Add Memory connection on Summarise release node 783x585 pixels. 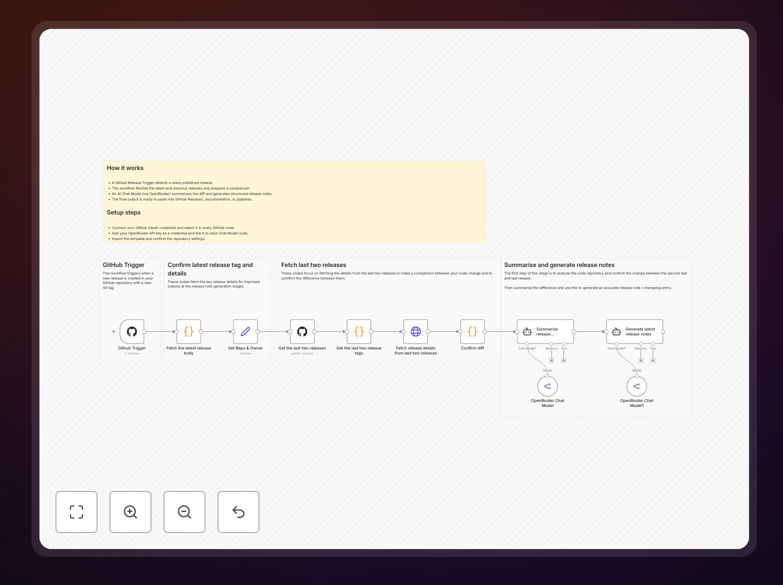(552, 360)
